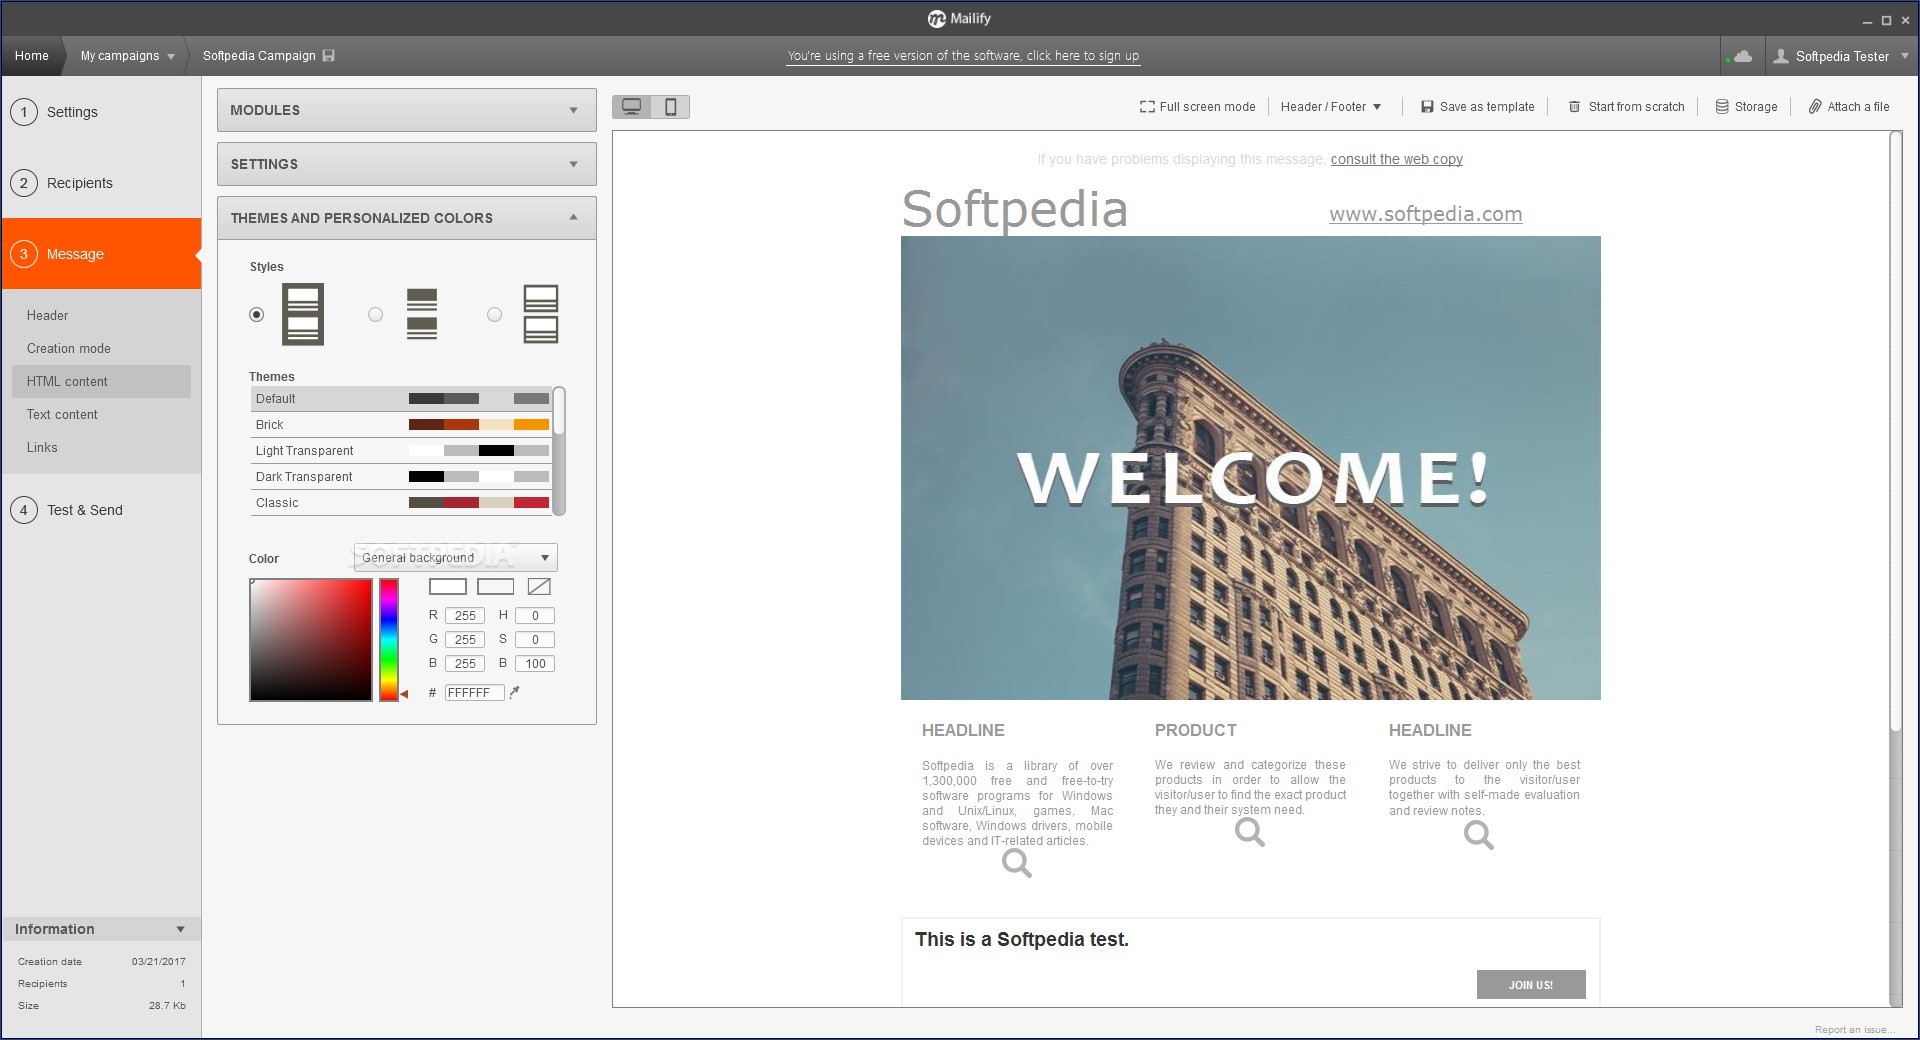1920x1040 pixels.
Task: Click the R color value field
Action: pos(465,616)
